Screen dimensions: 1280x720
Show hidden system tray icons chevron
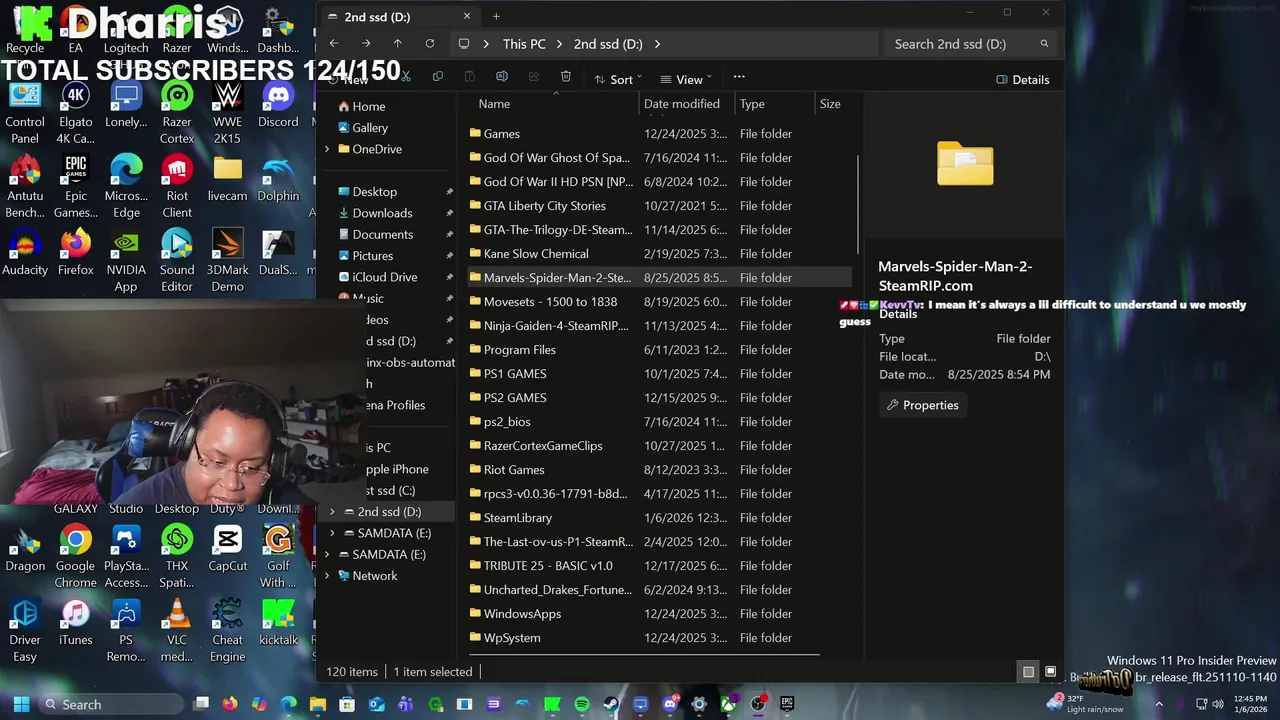[x=1159, y=704]
